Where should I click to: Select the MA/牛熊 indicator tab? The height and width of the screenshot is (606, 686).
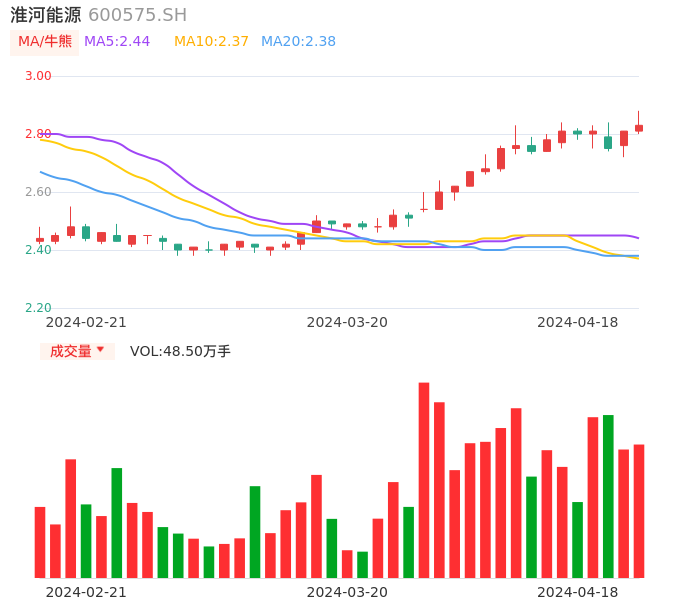click(45, 42)
